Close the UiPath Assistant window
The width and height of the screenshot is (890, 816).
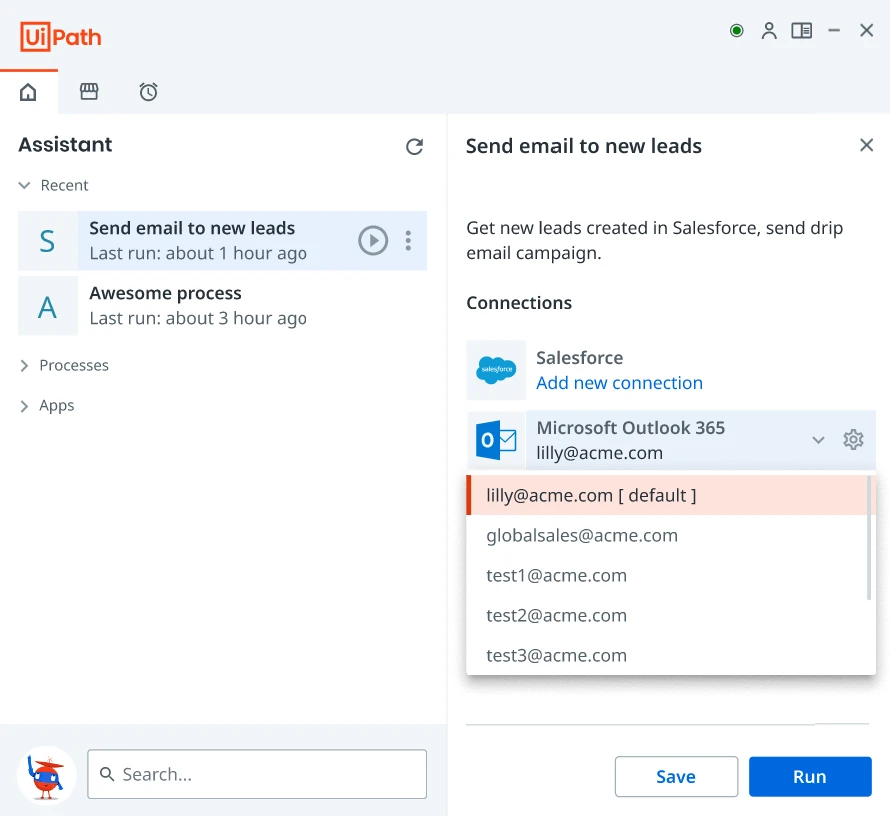click(x=866, y=31)
